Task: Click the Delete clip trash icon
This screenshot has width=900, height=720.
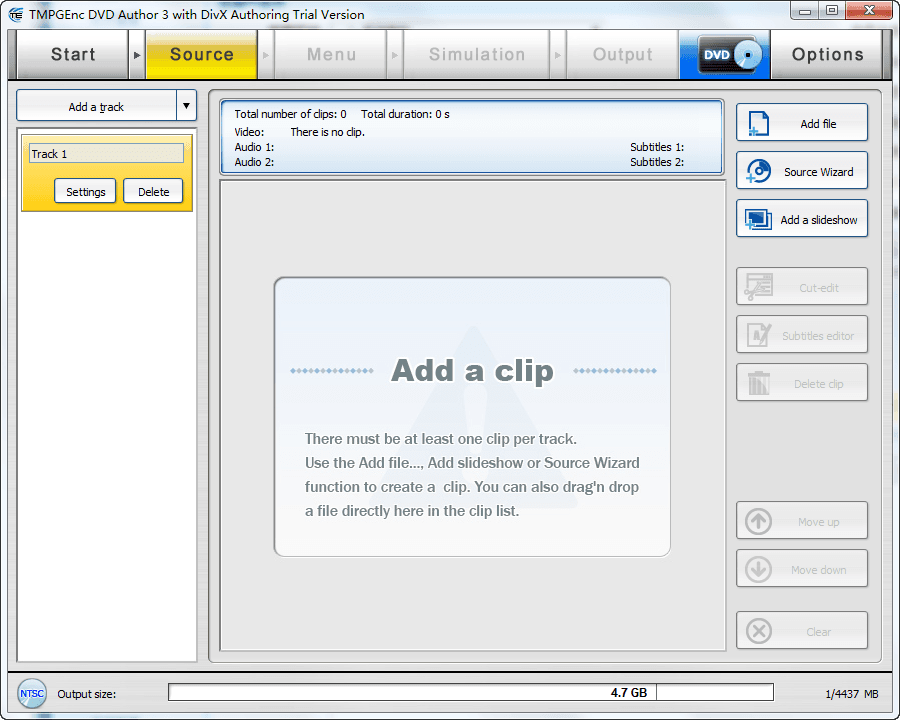Action: pos(758,383)
